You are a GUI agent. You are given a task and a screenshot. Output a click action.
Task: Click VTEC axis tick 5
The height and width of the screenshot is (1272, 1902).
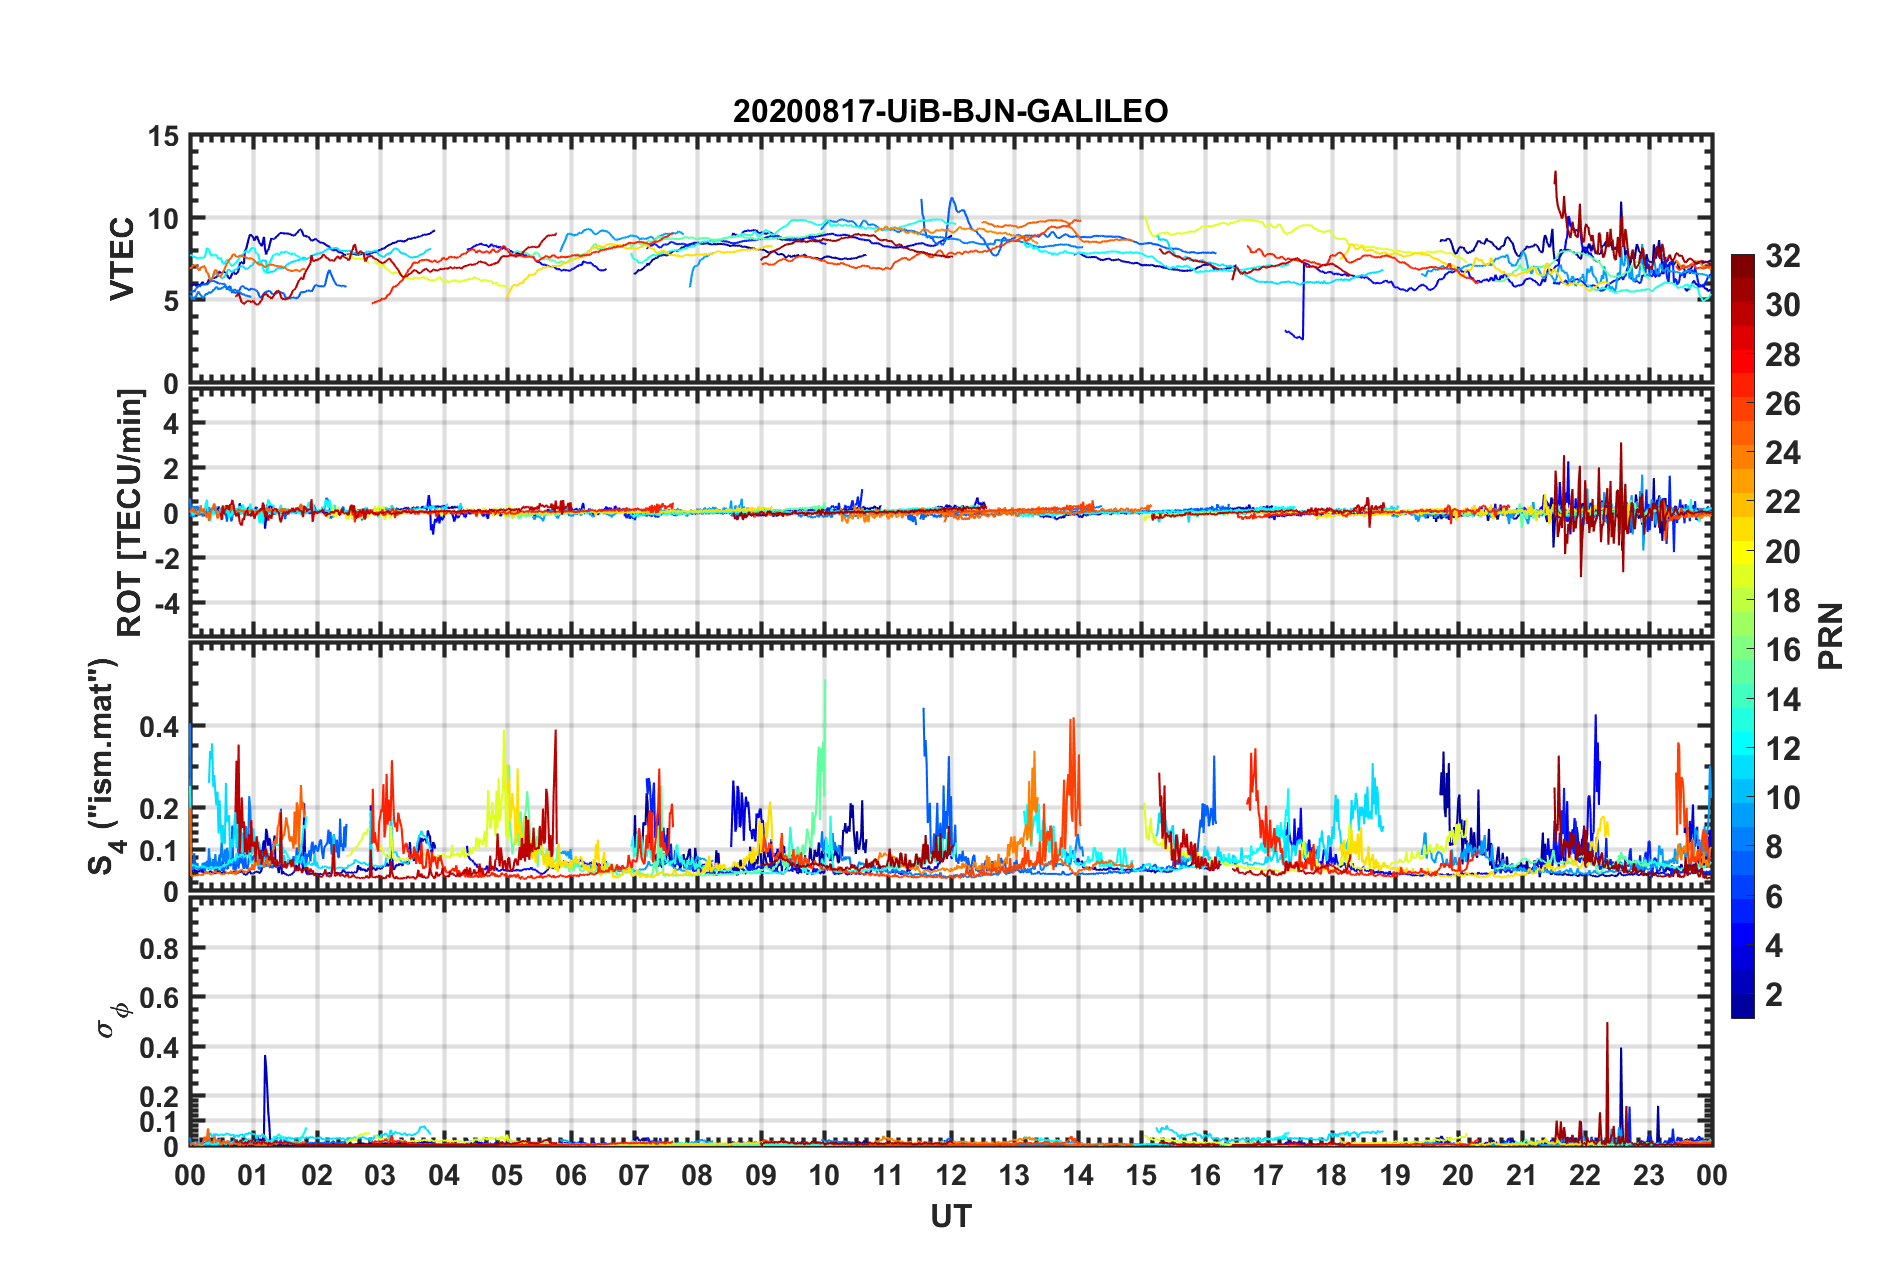point(170,302)
